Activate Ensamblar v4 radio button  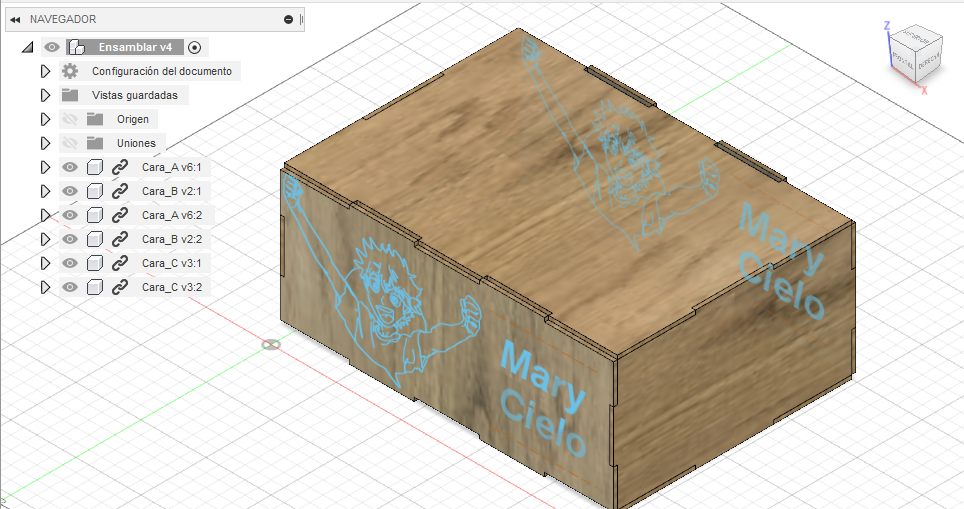coord(194,47)
